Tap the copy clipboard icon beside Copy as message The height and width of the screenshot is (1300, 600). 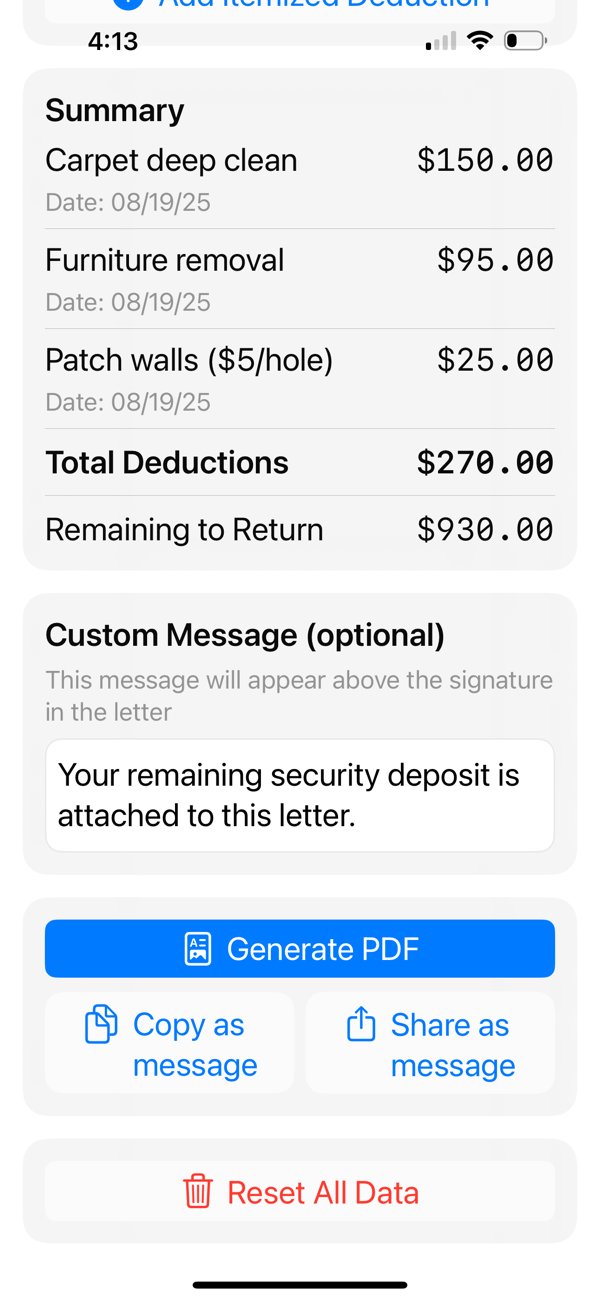pyautogui.click(x=100, y=1024)
